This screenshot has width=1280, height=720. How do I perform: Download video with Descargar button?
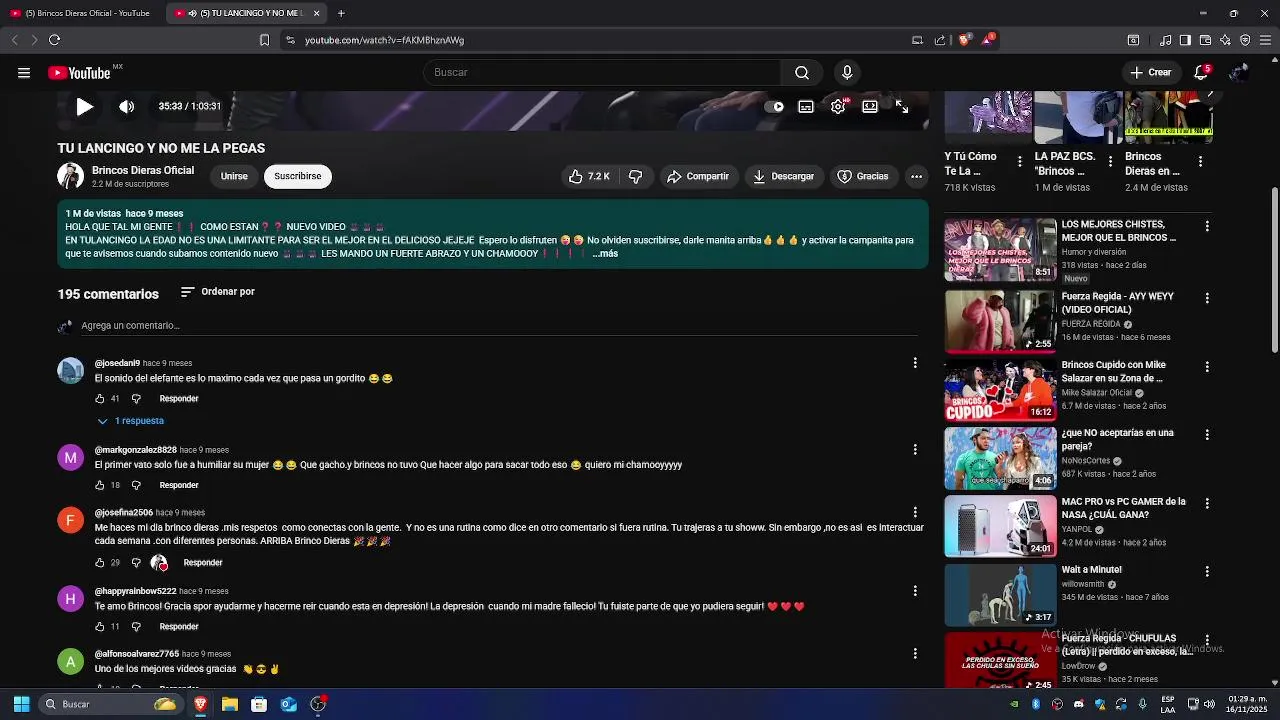[783, 176]
